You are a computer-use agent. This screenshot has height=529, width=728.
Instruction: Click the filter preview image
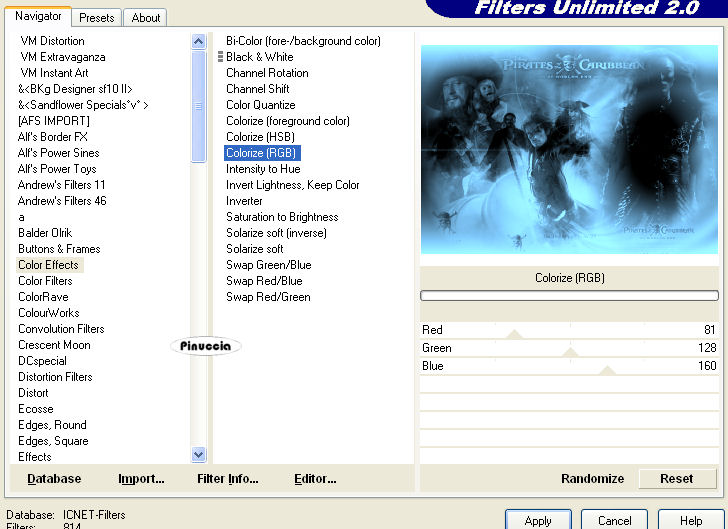569,150
